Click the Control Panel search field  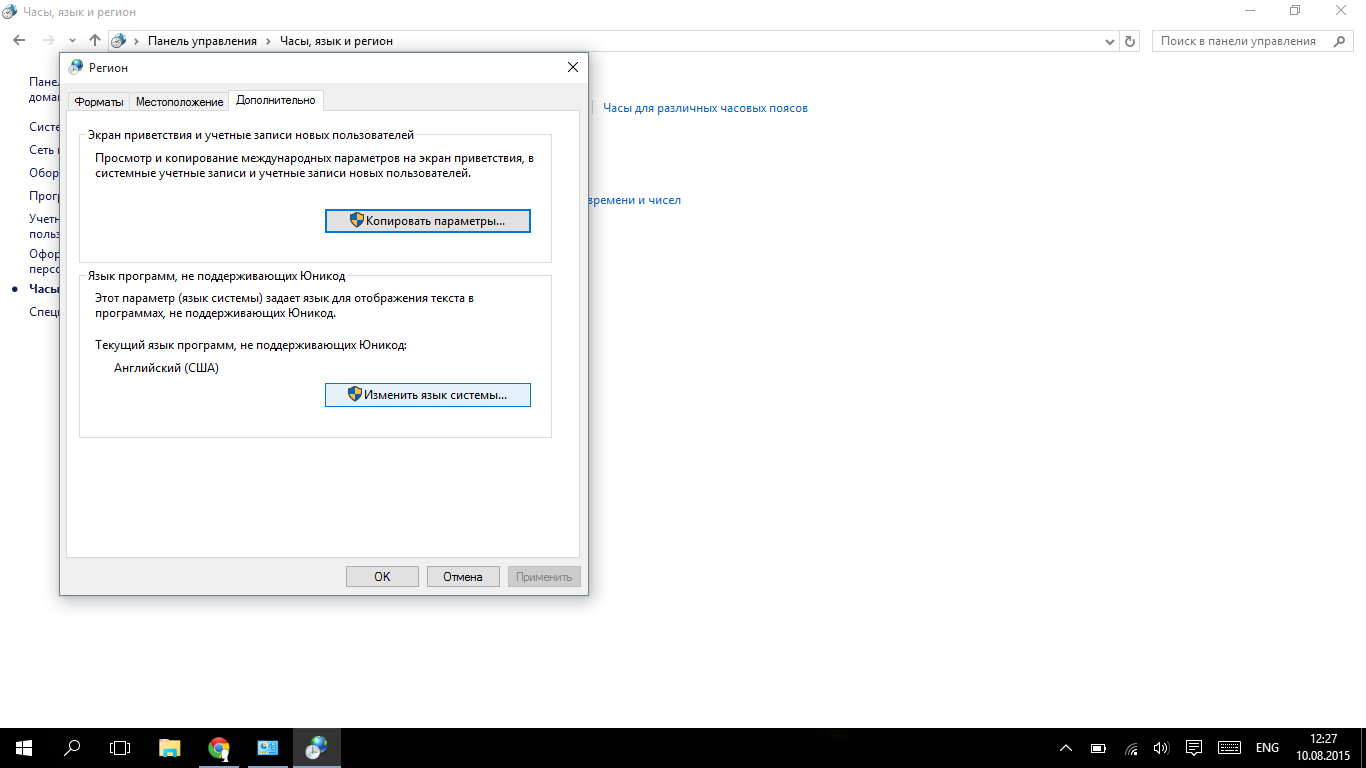1240,41
